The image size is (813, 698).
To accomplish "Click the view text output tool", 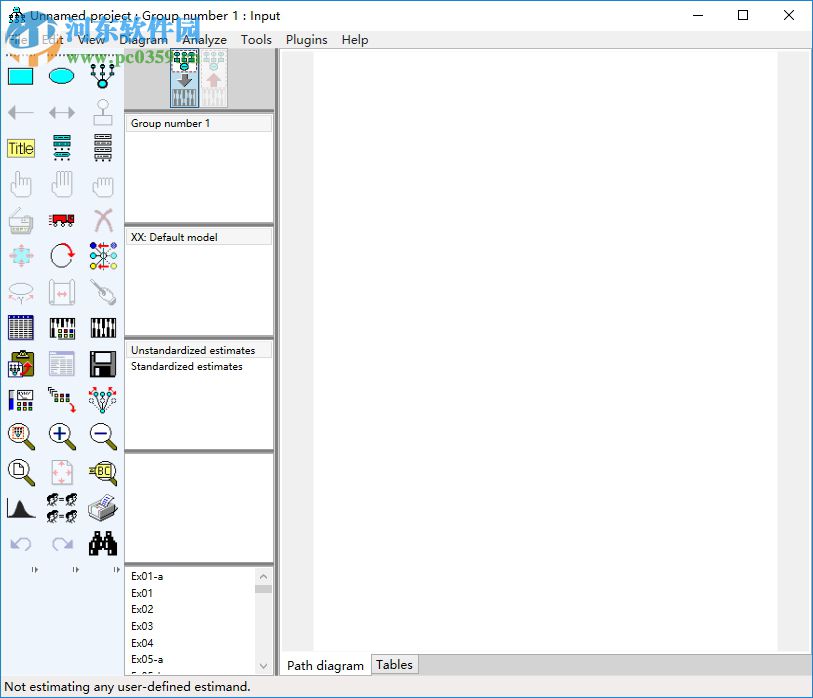I will pyautogui.click(x=62, y=364).
